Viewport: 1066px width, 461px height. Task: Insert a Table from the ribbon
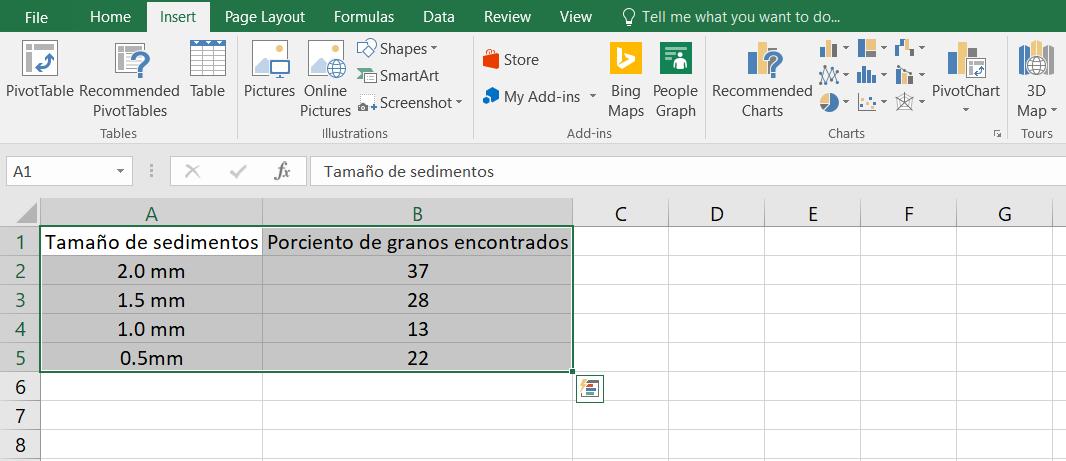click(x=207, y=60)
